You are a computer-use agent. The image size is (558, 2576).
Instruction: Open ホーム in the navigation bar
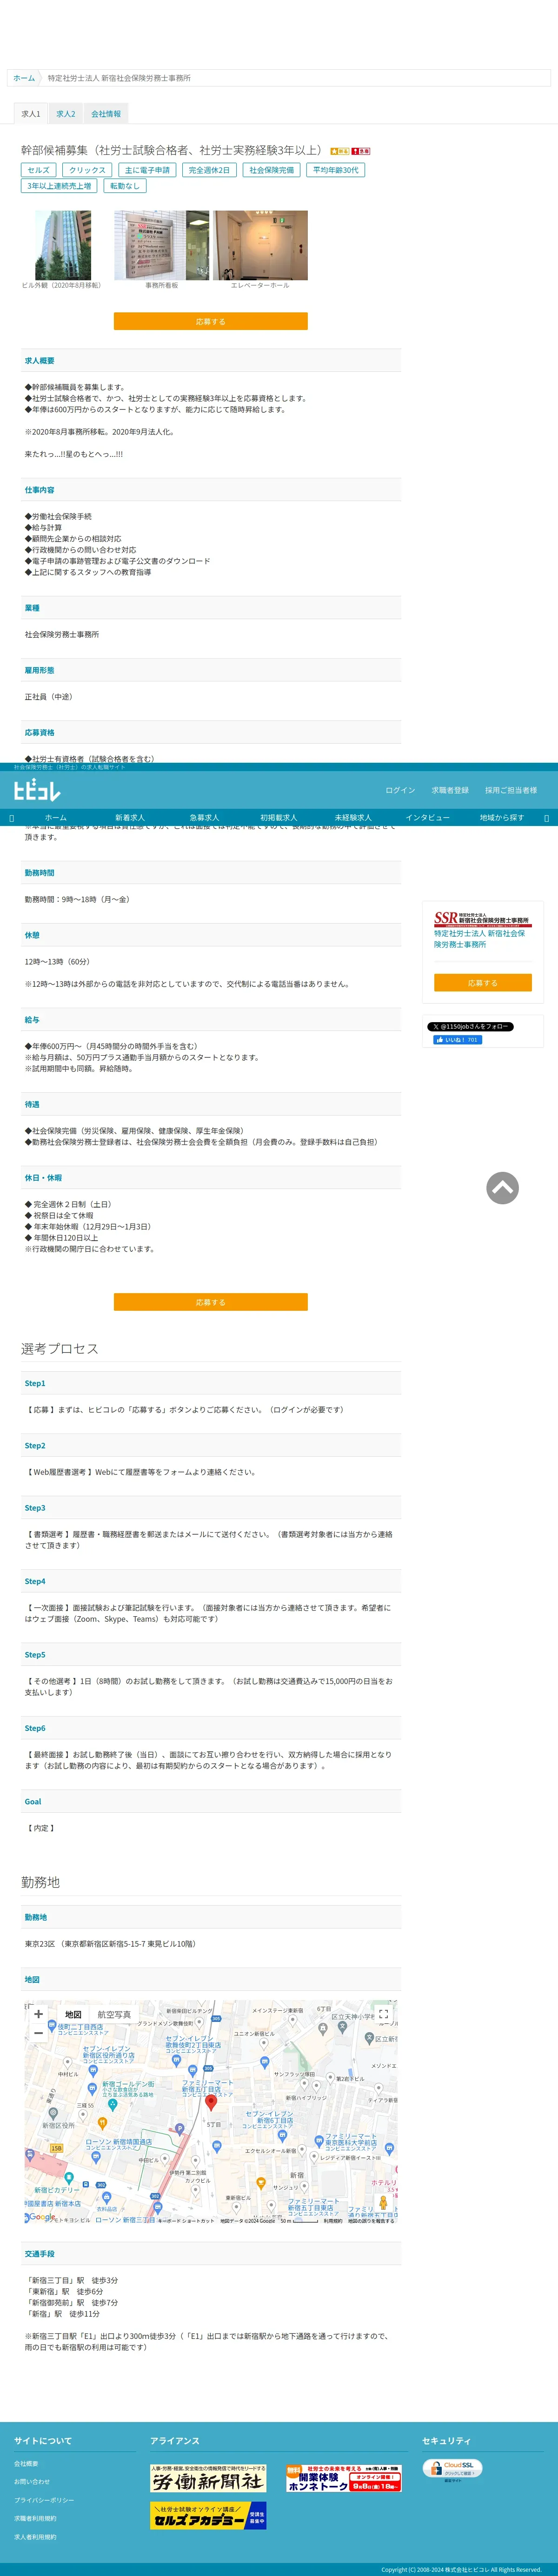click(56, 817)
